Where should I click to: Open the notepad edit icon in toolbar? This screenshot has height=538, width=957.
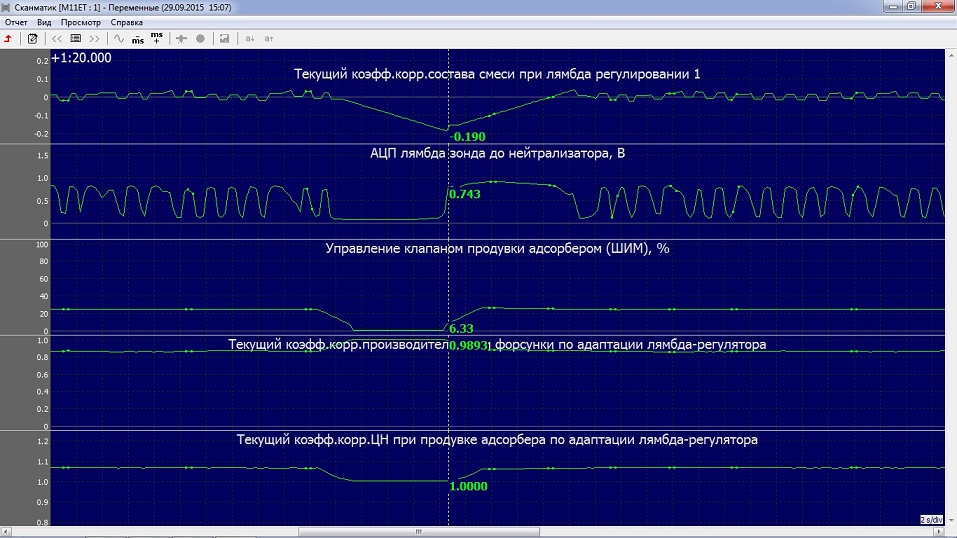coord(32,38)
